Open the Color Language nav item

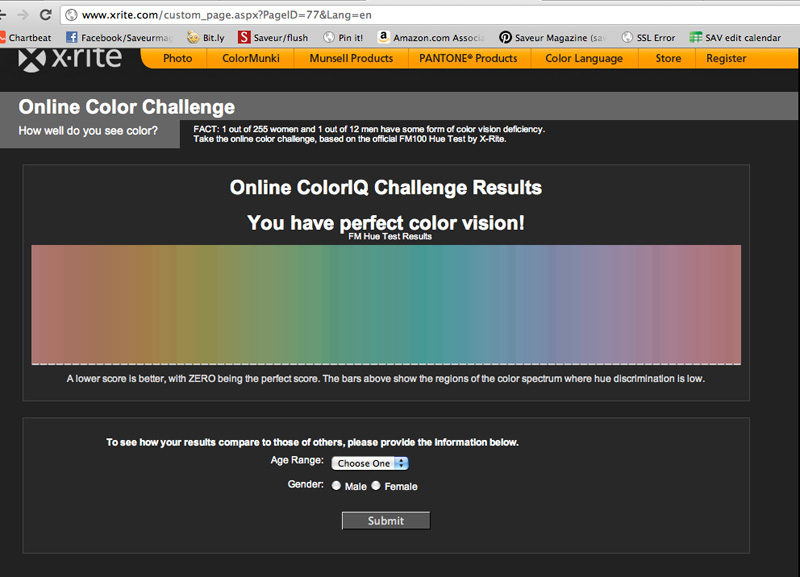pos(583,58)
